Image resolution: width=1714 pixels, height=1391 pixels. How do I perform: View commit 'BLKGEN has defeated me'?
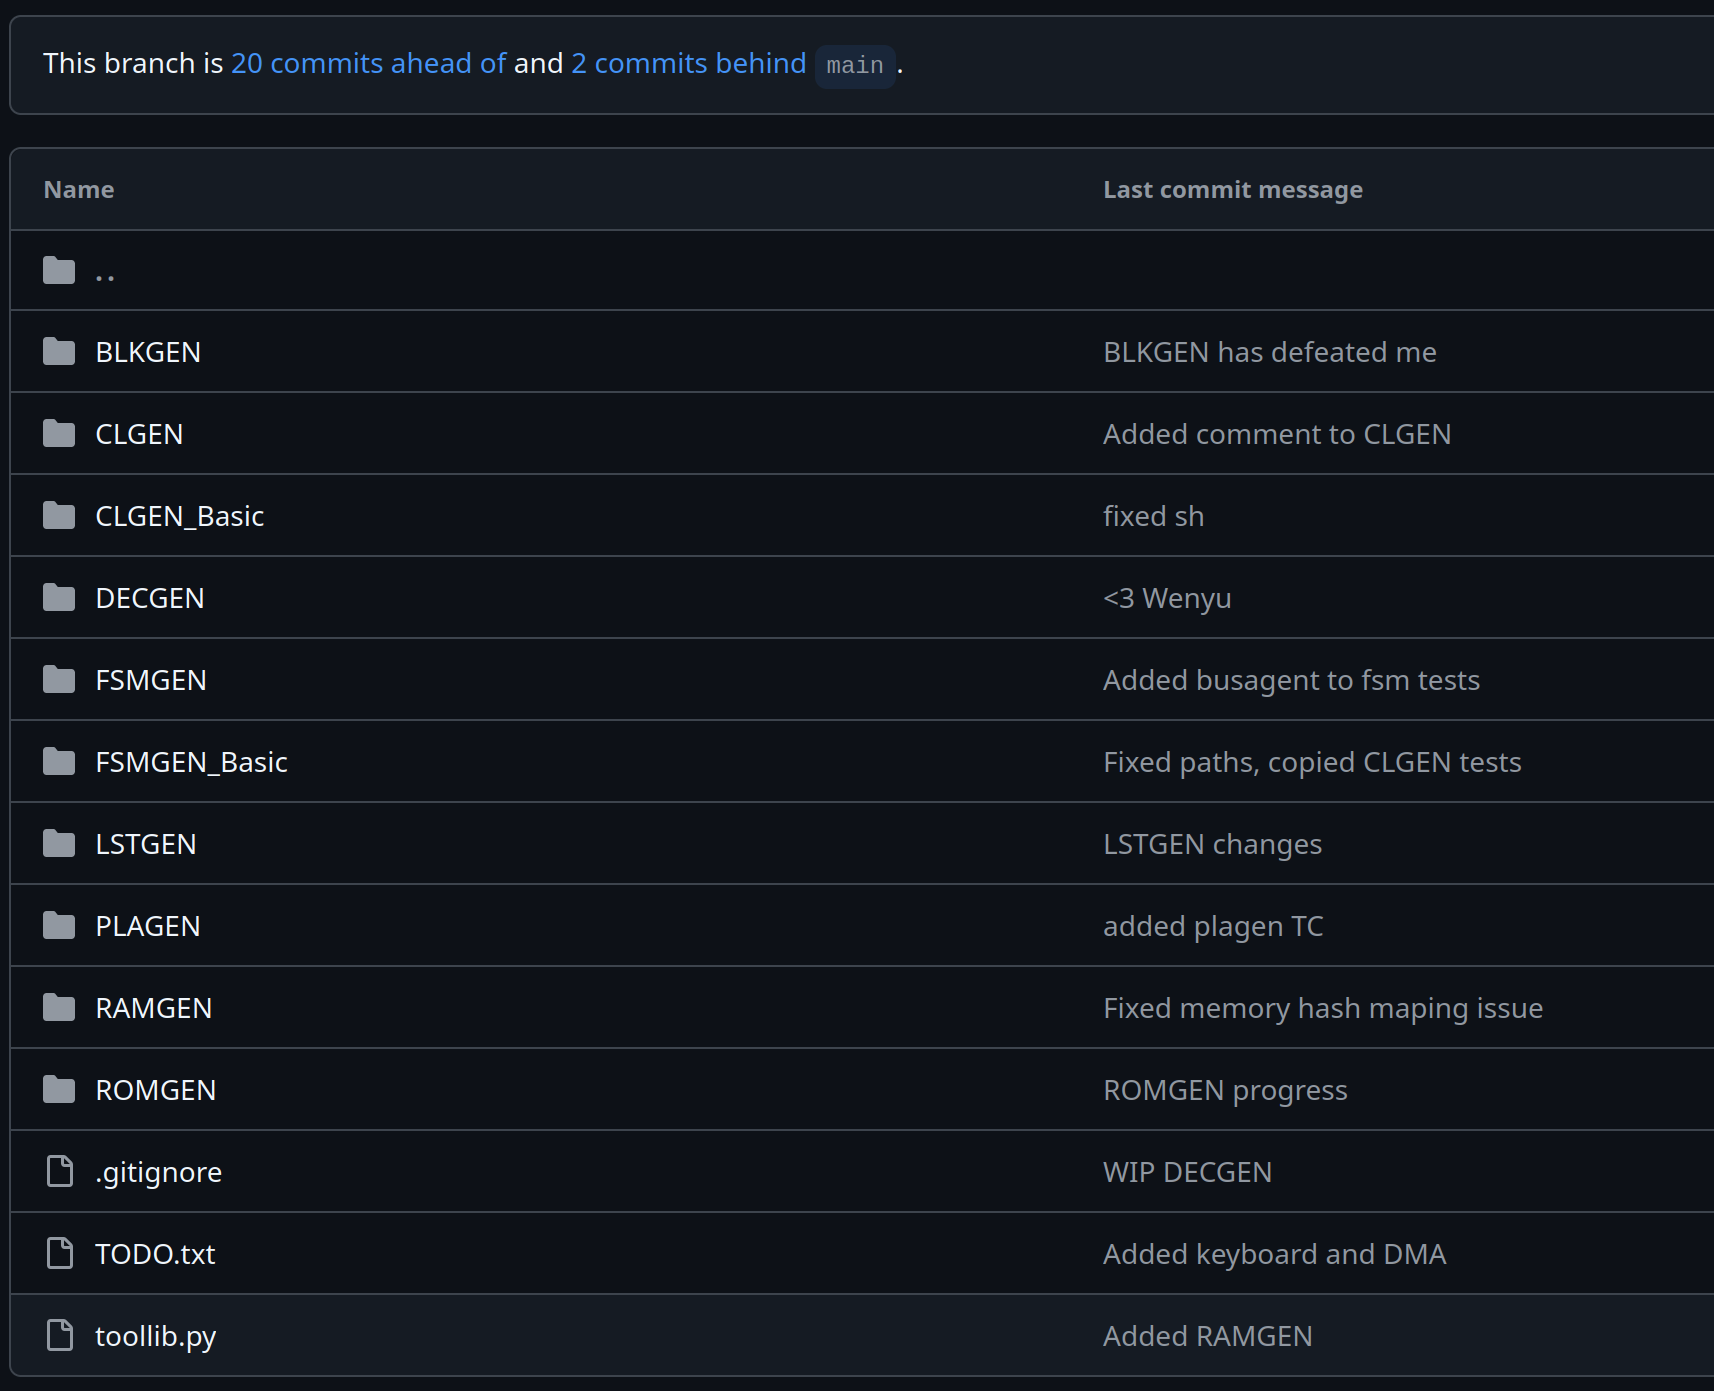(x=1269, y=352)
